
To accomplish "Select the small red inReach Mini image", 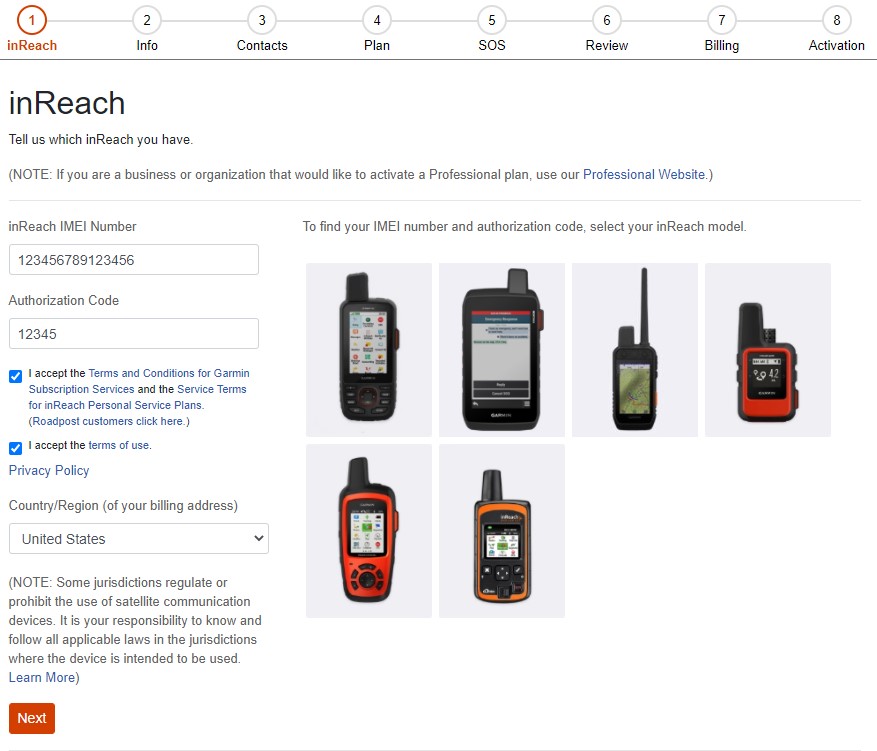I will tap(767, 349).
